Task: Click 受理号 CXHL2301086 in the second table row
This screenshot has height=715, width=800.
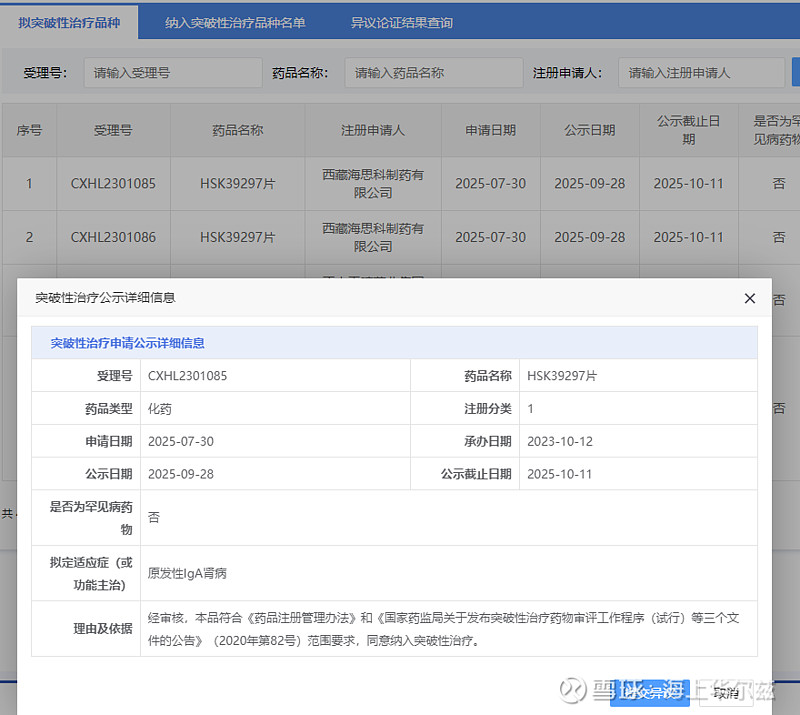Action: tap(113, 238)
